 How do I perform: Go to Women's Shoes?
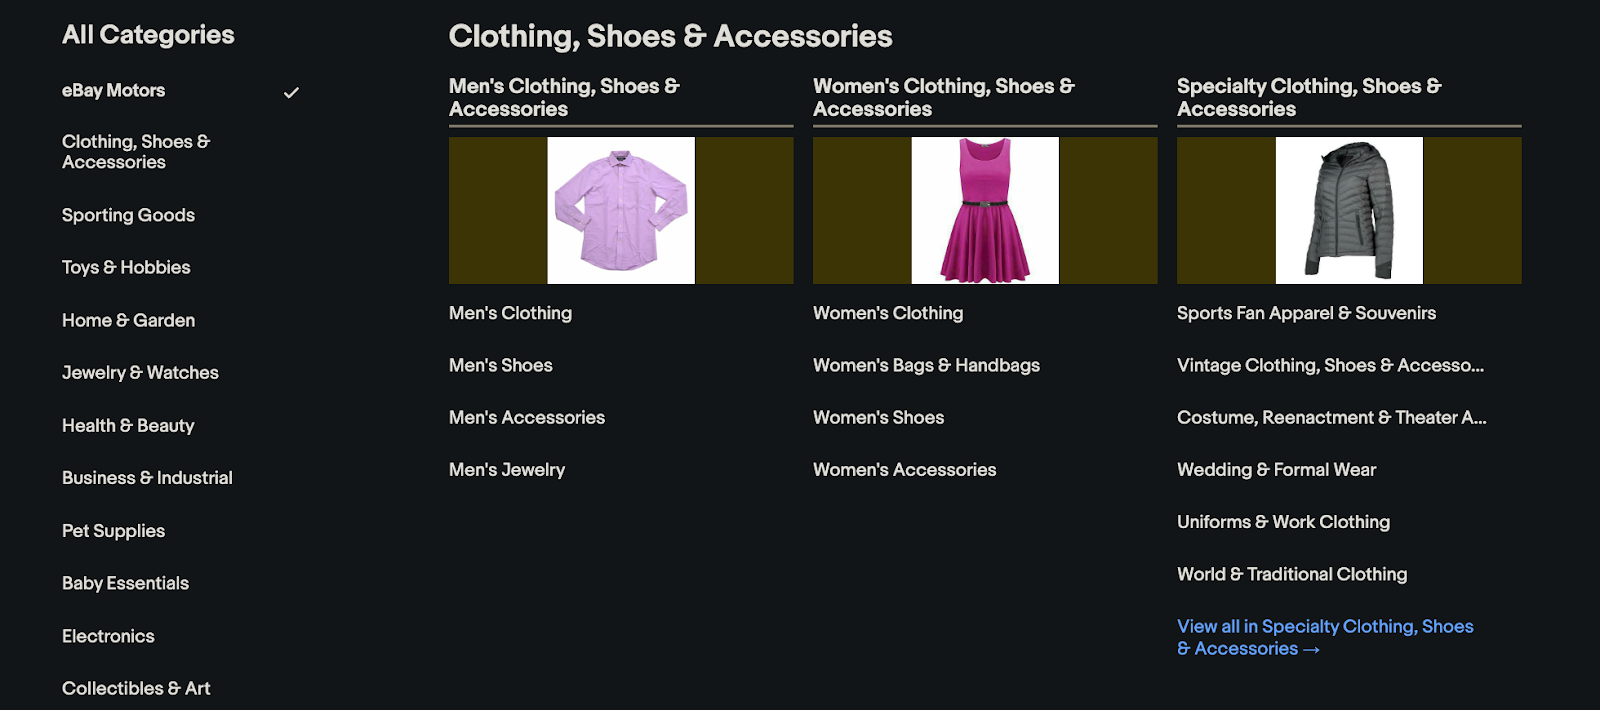click(x=878, y=417)
